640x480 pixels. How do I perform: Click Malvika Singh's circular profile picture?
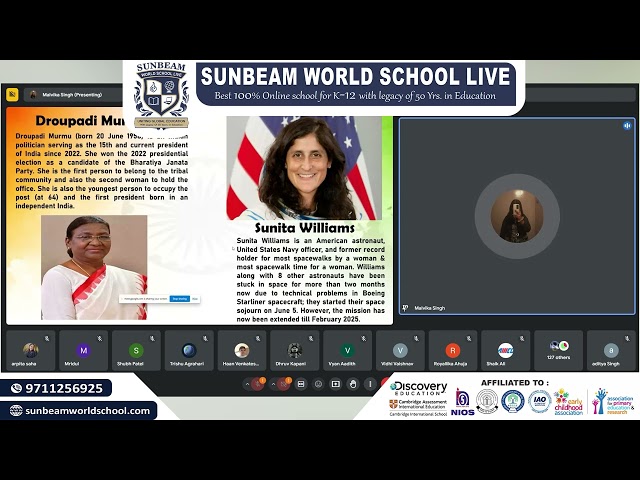(517, 216)
